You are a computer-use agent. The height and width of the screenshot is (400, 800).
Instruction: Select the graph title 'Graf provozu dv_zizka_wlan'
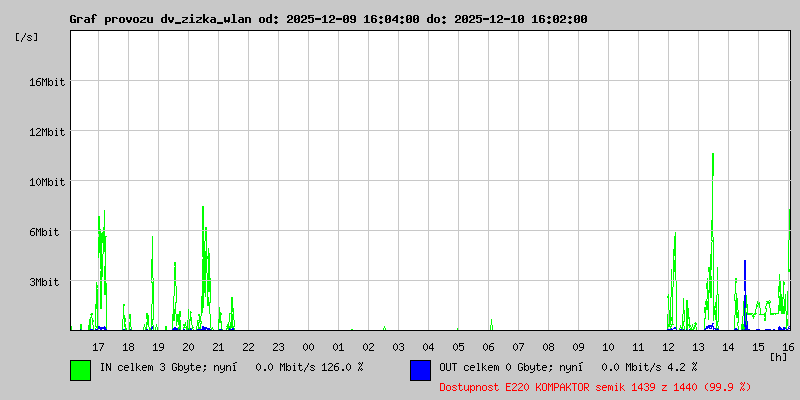point(161,19)
